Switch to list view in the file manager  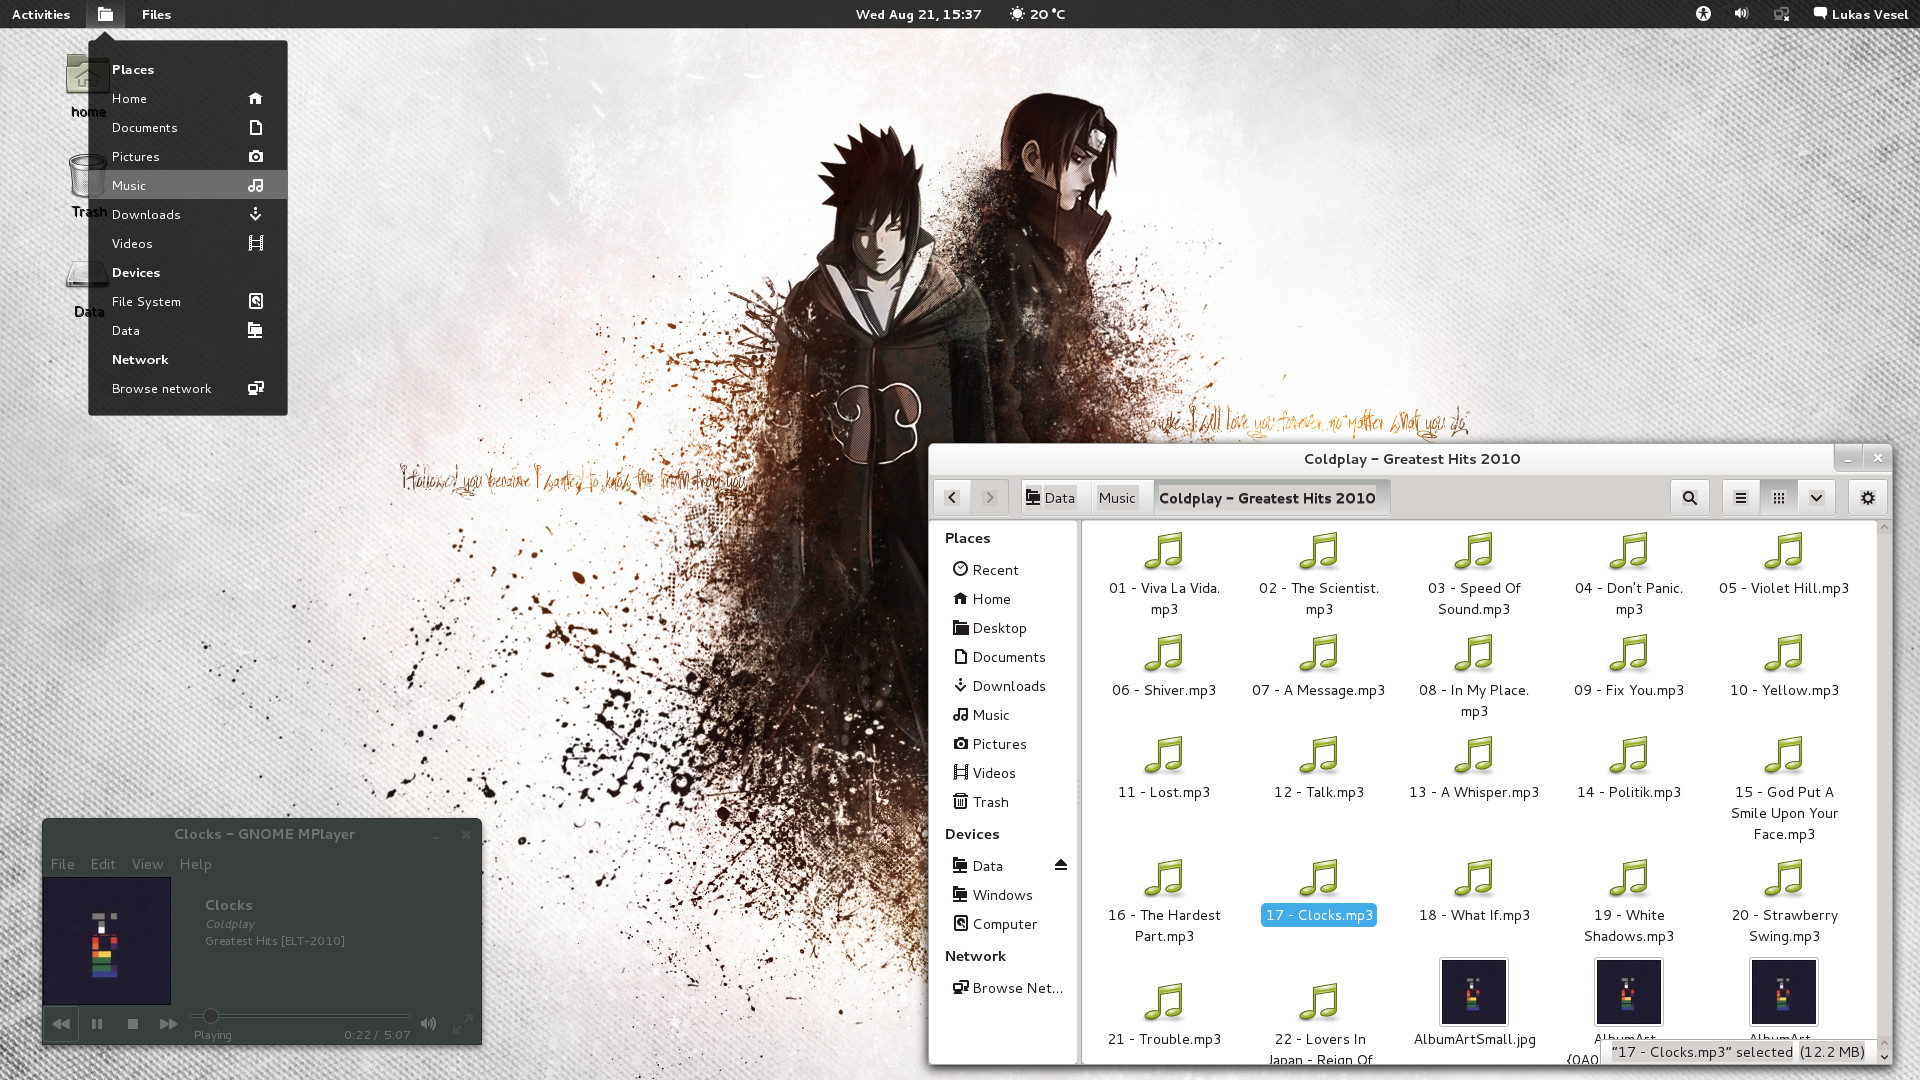coord(1741,497)
